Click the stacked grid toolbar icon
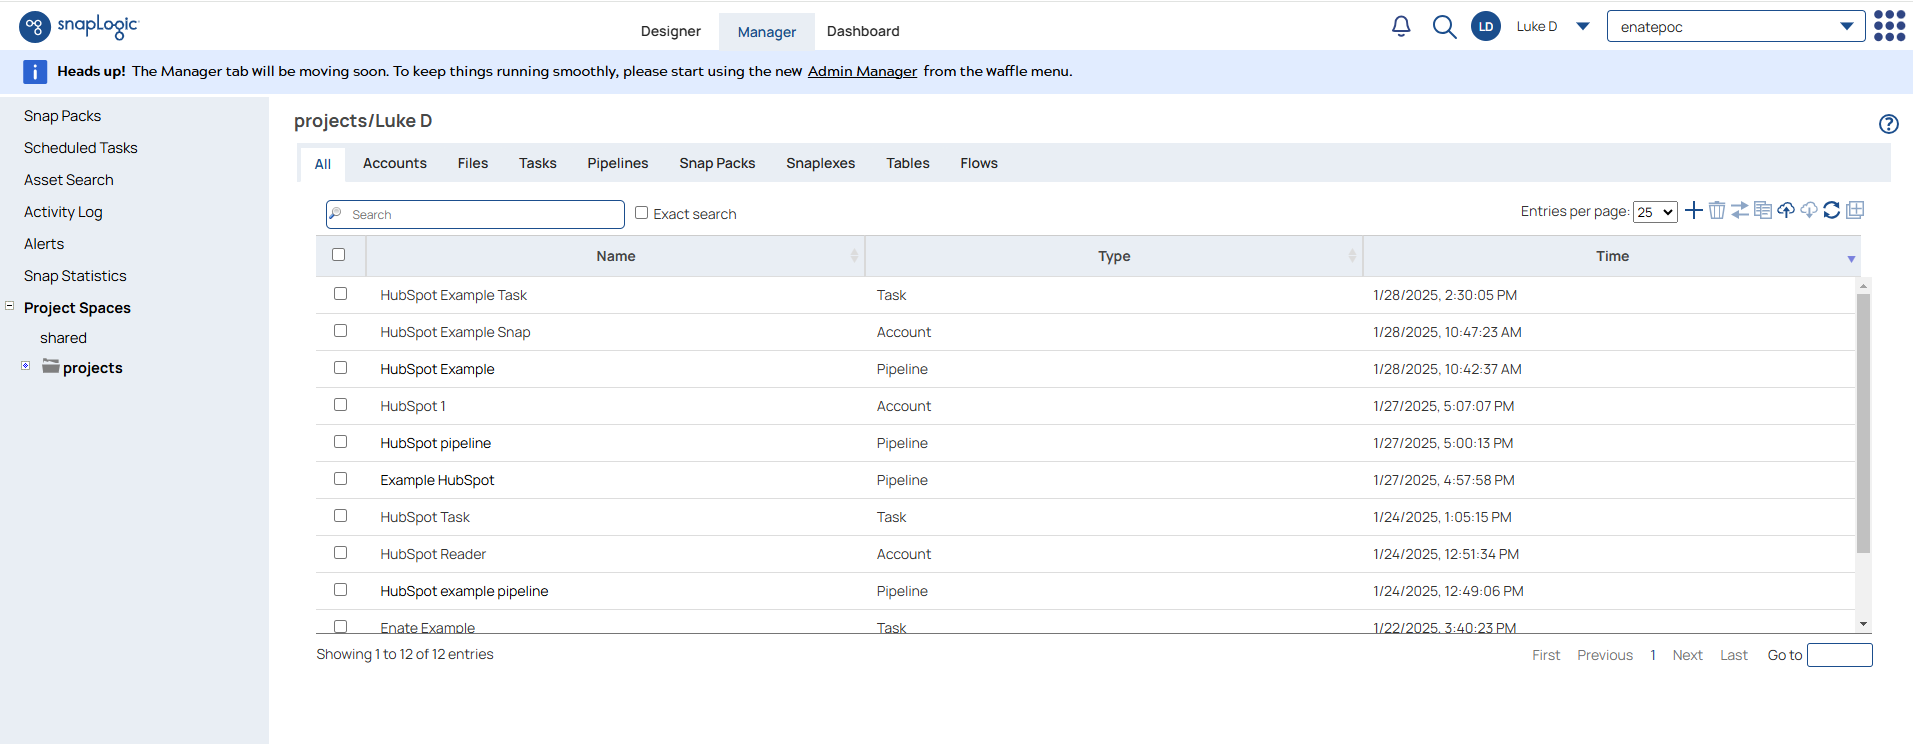The width and height of the screenshot is (1913, 744). coord(1855,210)
